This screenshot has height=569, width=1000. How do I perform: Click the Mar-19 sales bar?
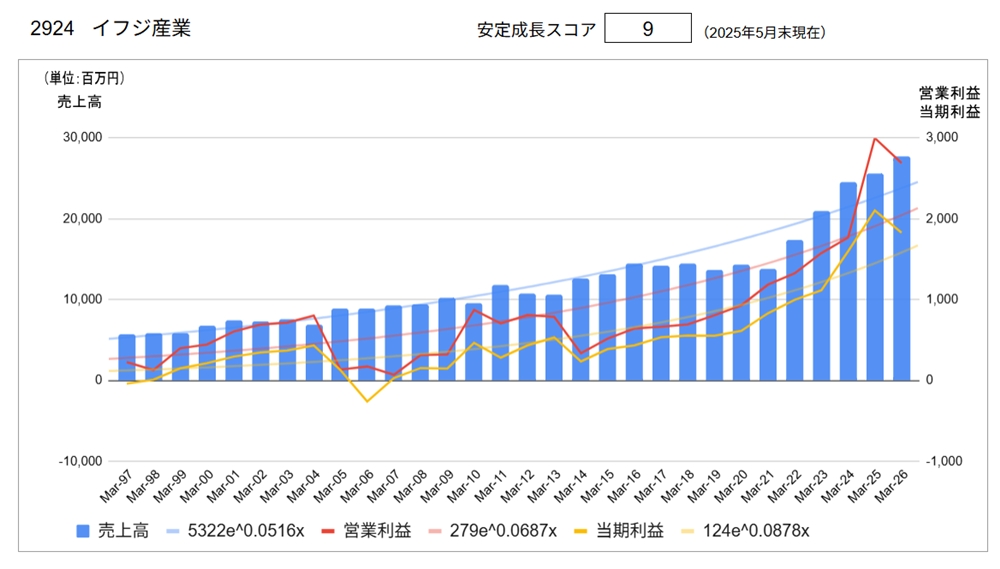714,325
